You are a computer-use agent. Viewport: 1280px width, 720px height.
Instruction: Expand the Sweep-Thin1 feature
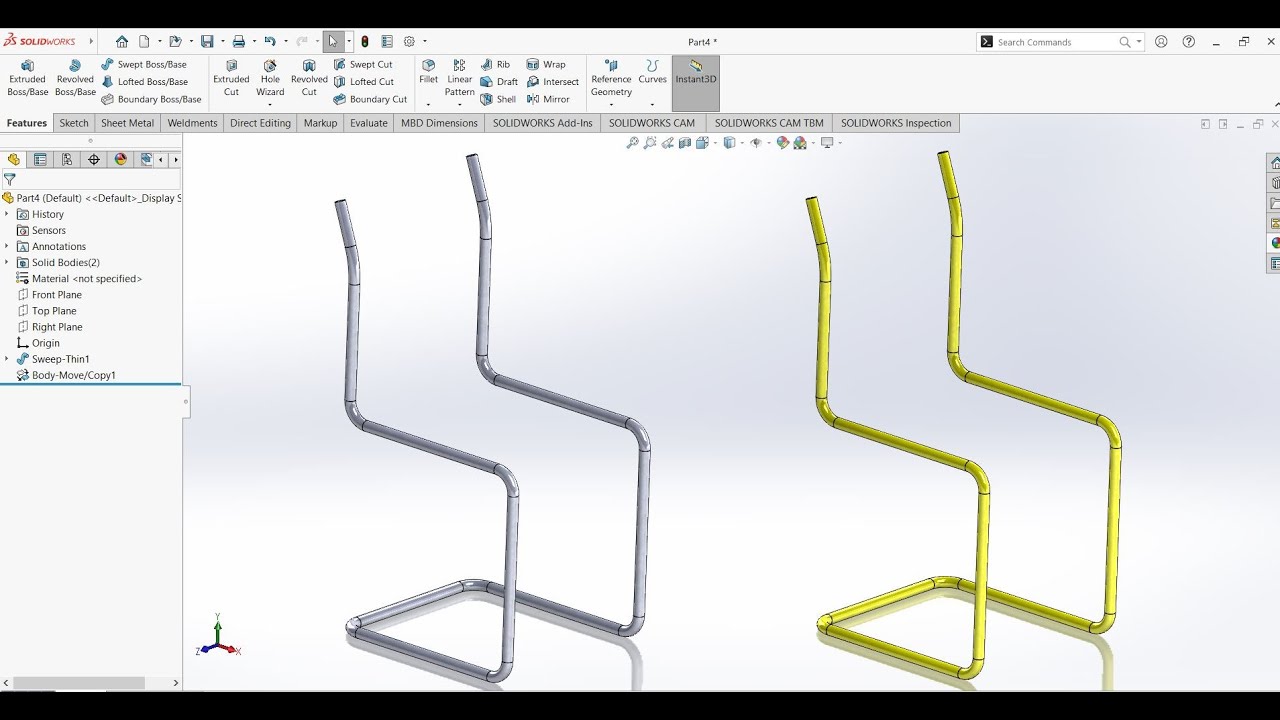click(x=7, y=359)
